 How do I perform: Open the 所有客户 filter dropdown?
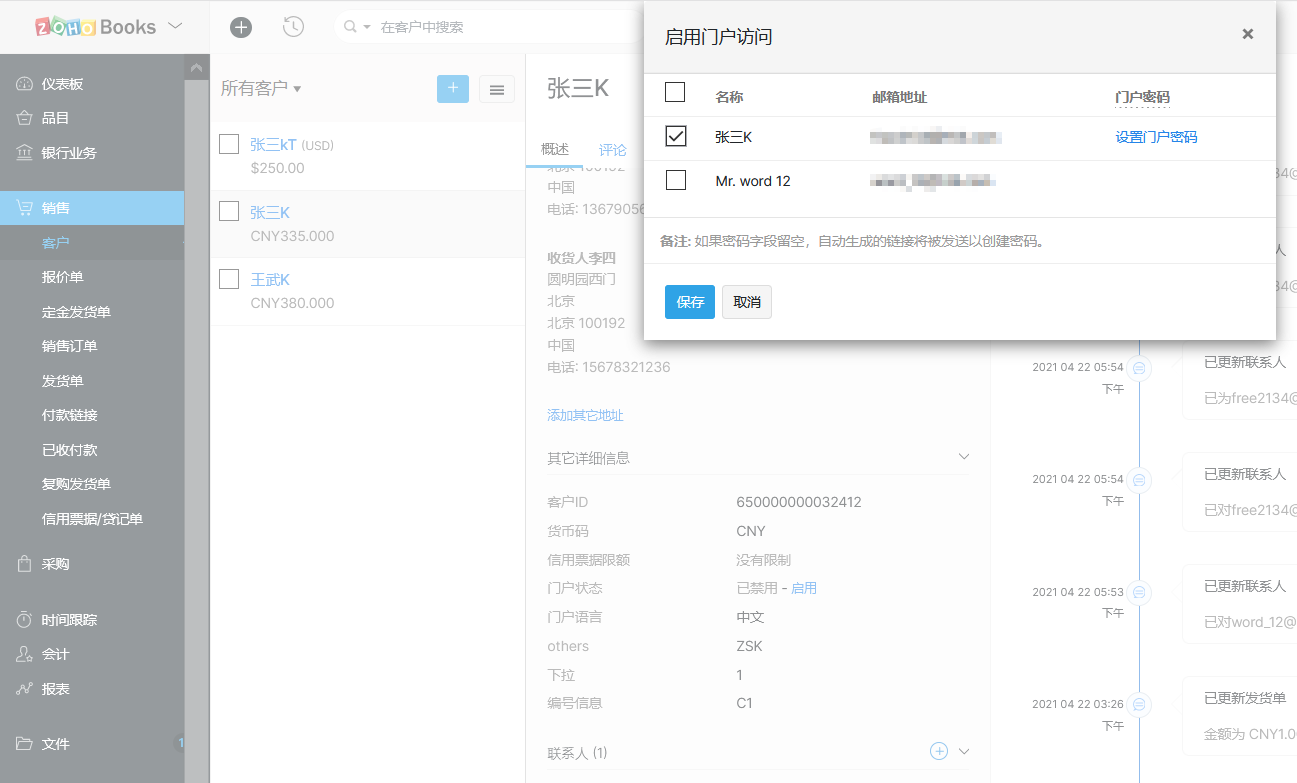(x=261, y=89)
